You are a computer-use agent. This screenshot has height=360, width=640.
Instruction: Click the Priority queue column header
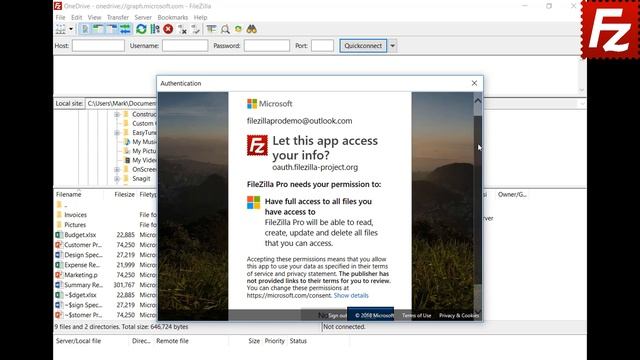[274, 341]
